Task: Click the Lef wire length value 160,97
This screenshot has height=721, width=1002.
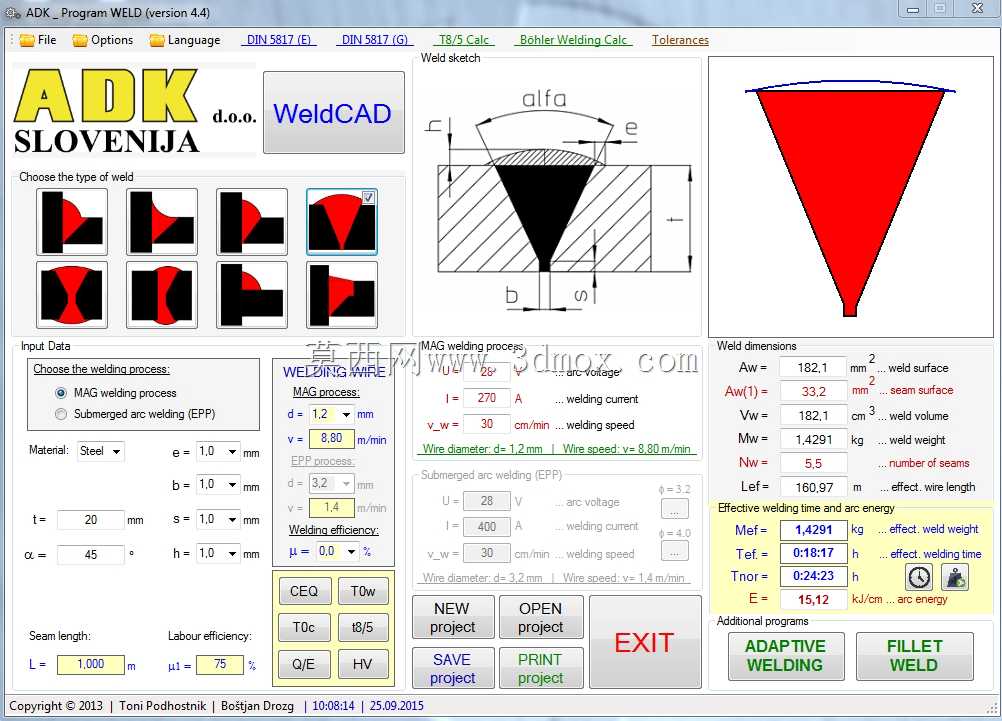Action: click(x=812, y=487)
